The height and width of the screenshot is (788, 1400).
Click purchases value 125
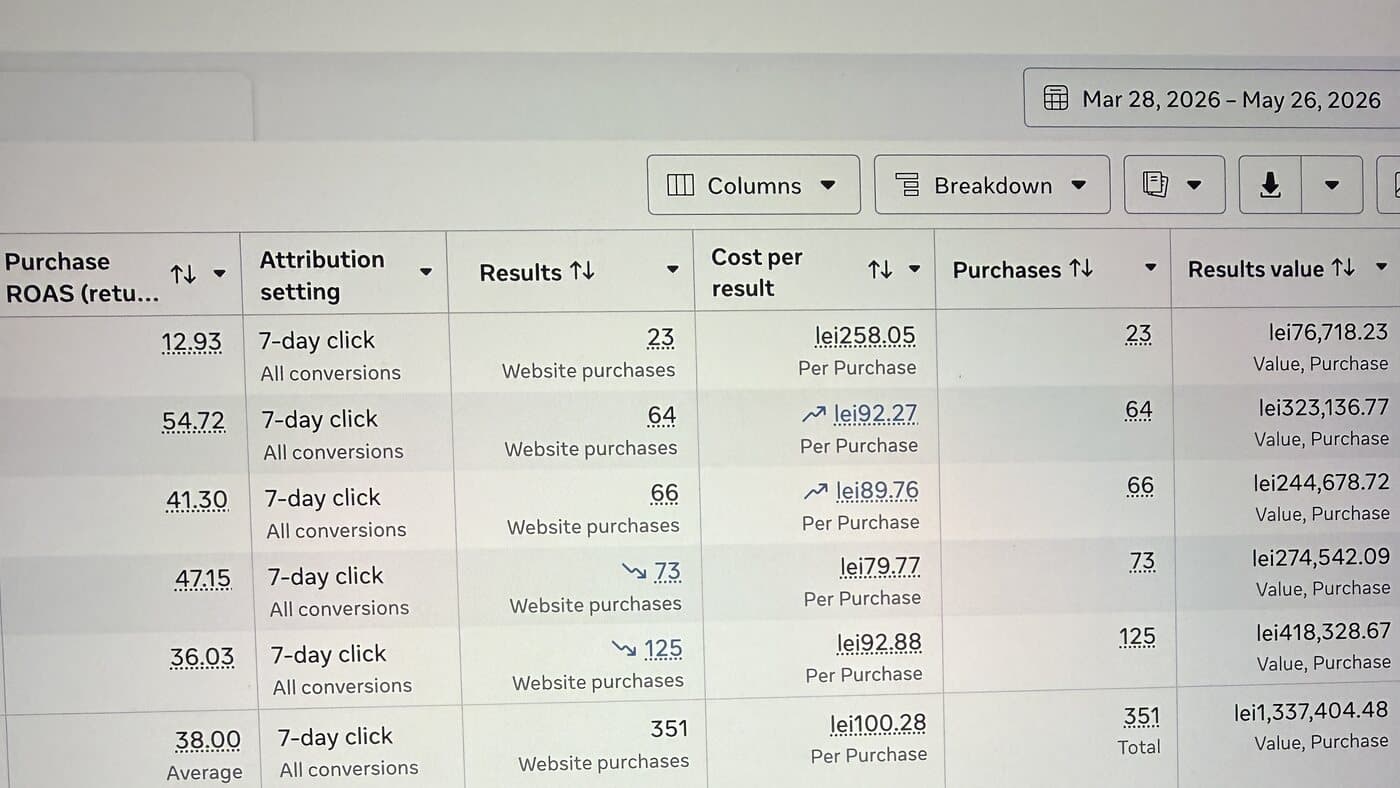click(1137, 637)
